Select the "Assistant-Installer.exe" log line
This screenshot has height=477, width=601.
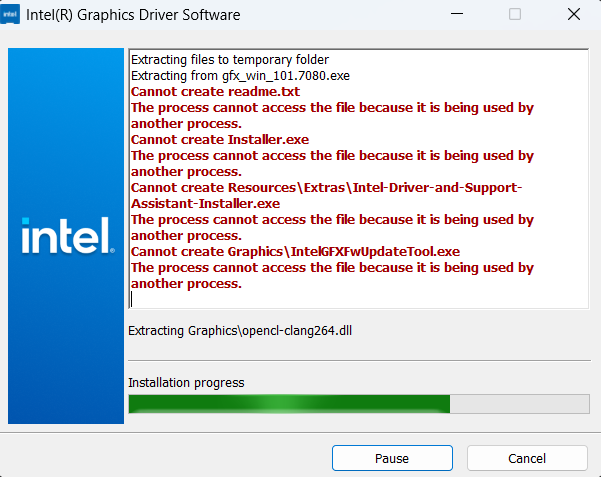205,204
